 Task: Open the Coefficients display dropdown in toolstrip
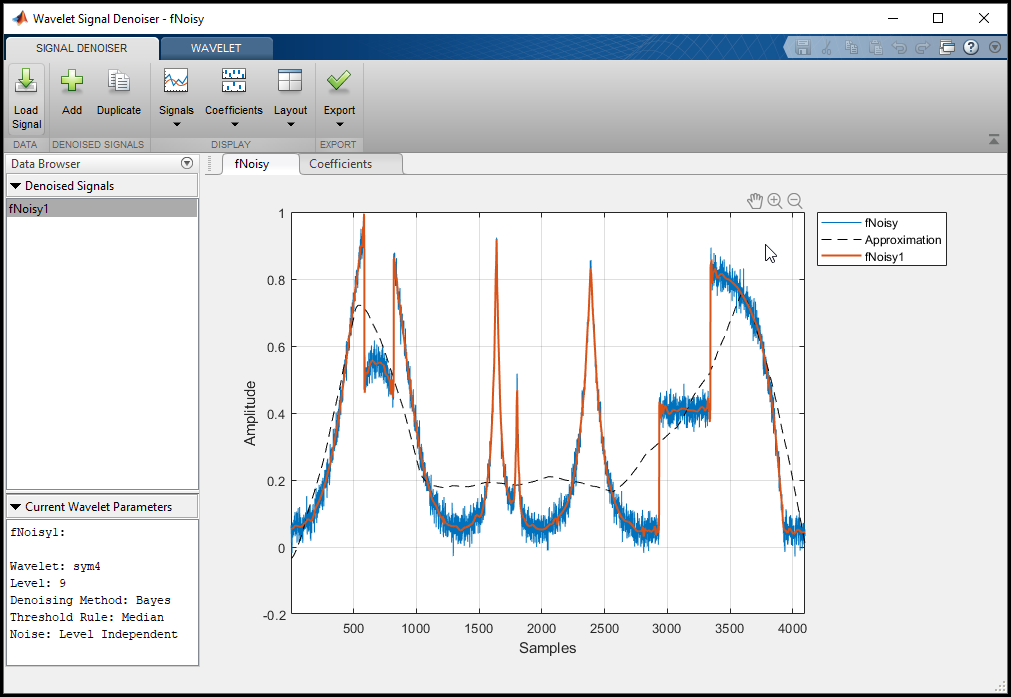click(x=234, y=110)
